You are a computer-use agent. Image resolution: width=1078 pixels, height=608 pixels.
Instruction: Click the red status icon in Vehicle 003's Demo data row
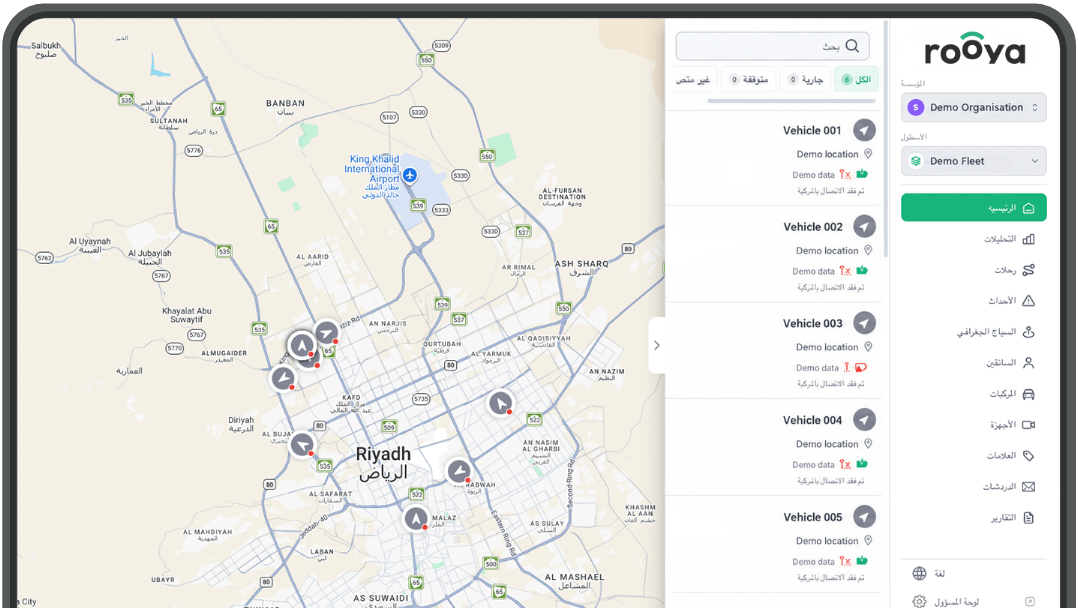(x=861, y=367)
